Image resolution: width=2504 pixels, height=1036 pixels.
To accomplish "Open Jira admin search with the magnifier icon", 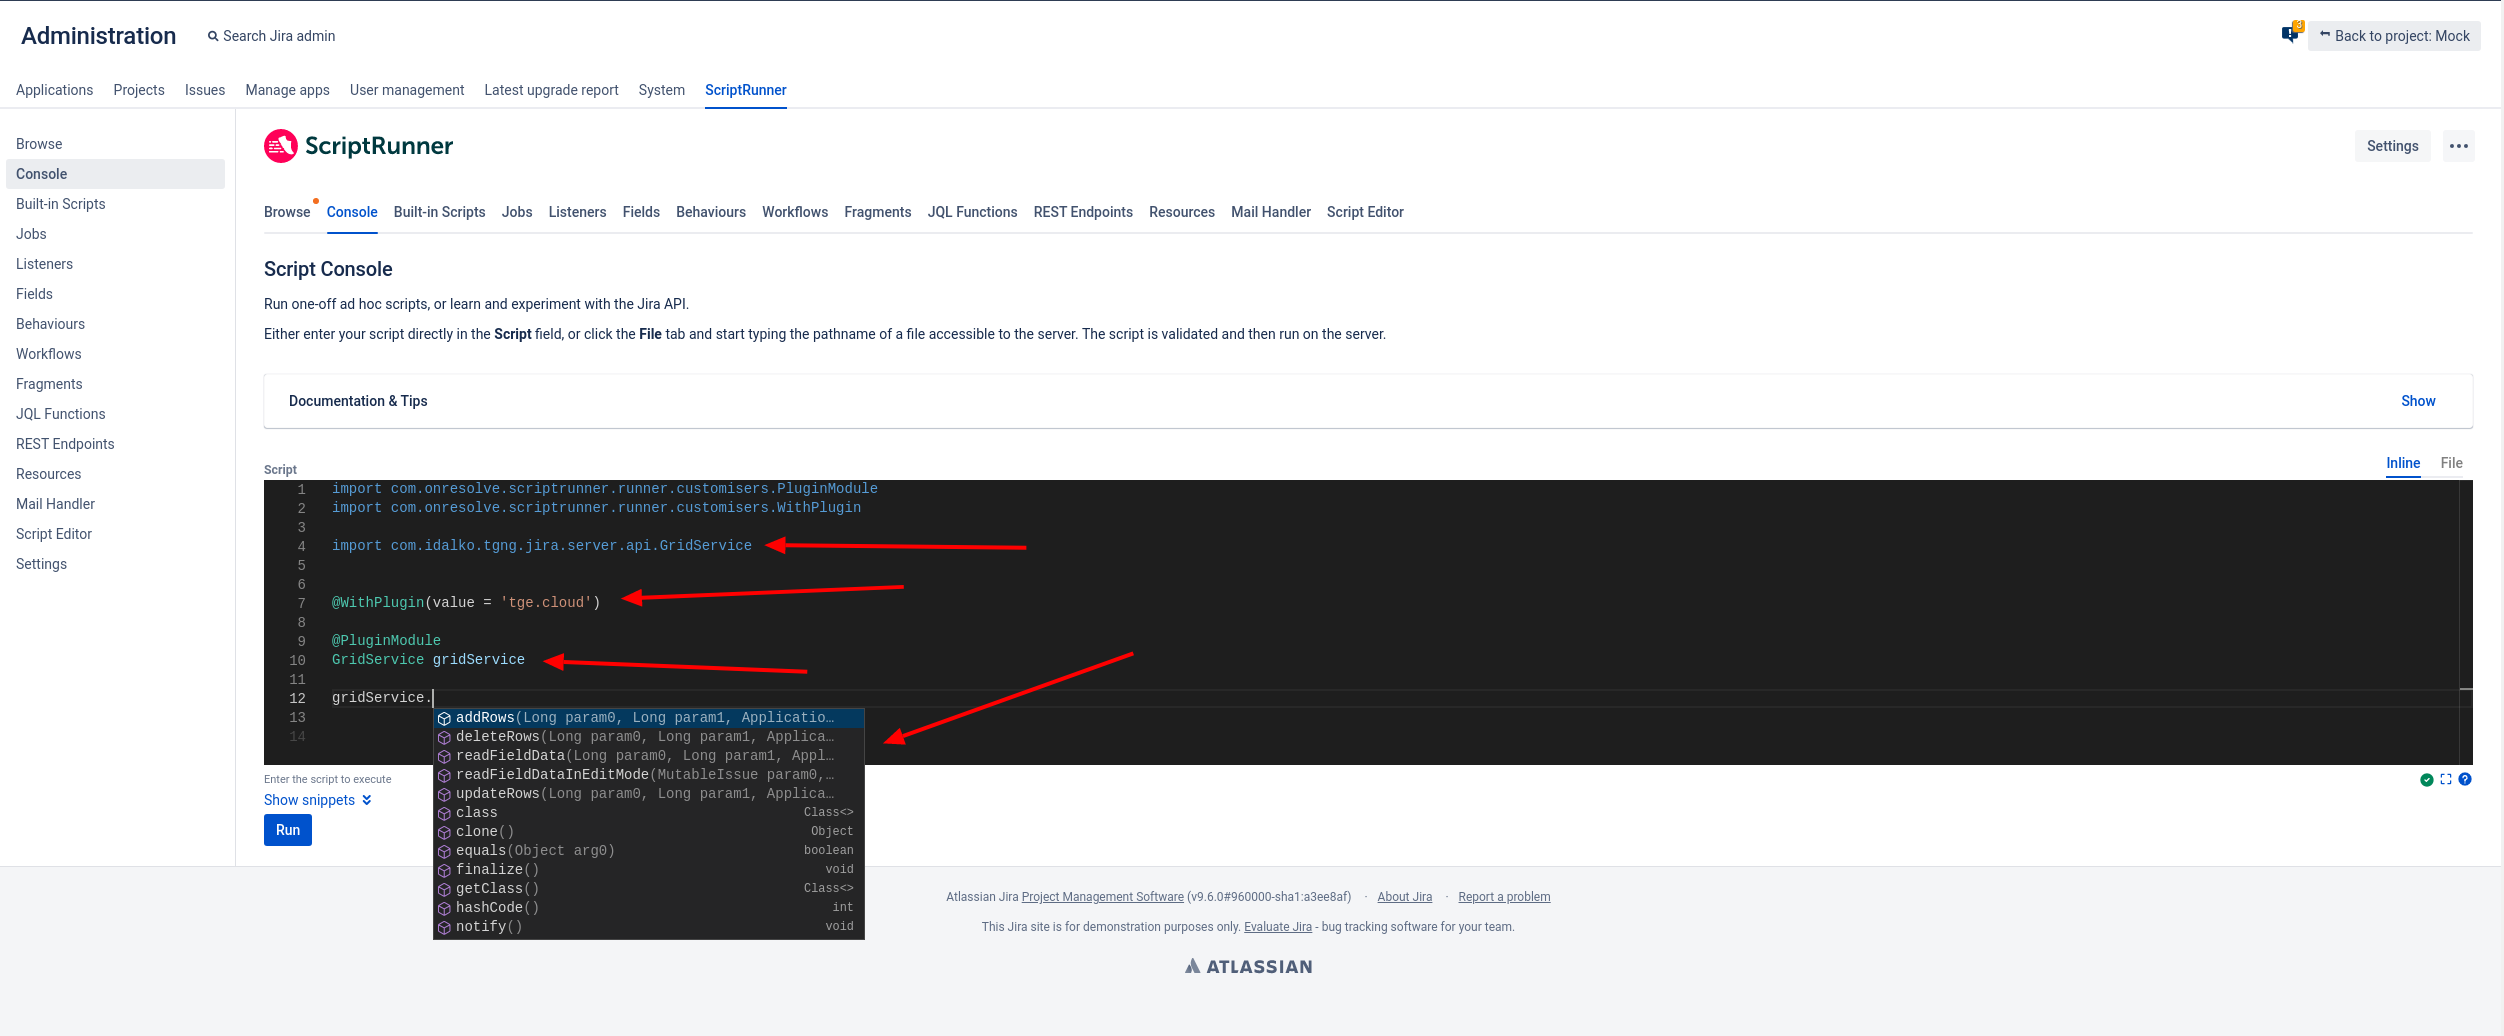I will click(x=213, y=36).
